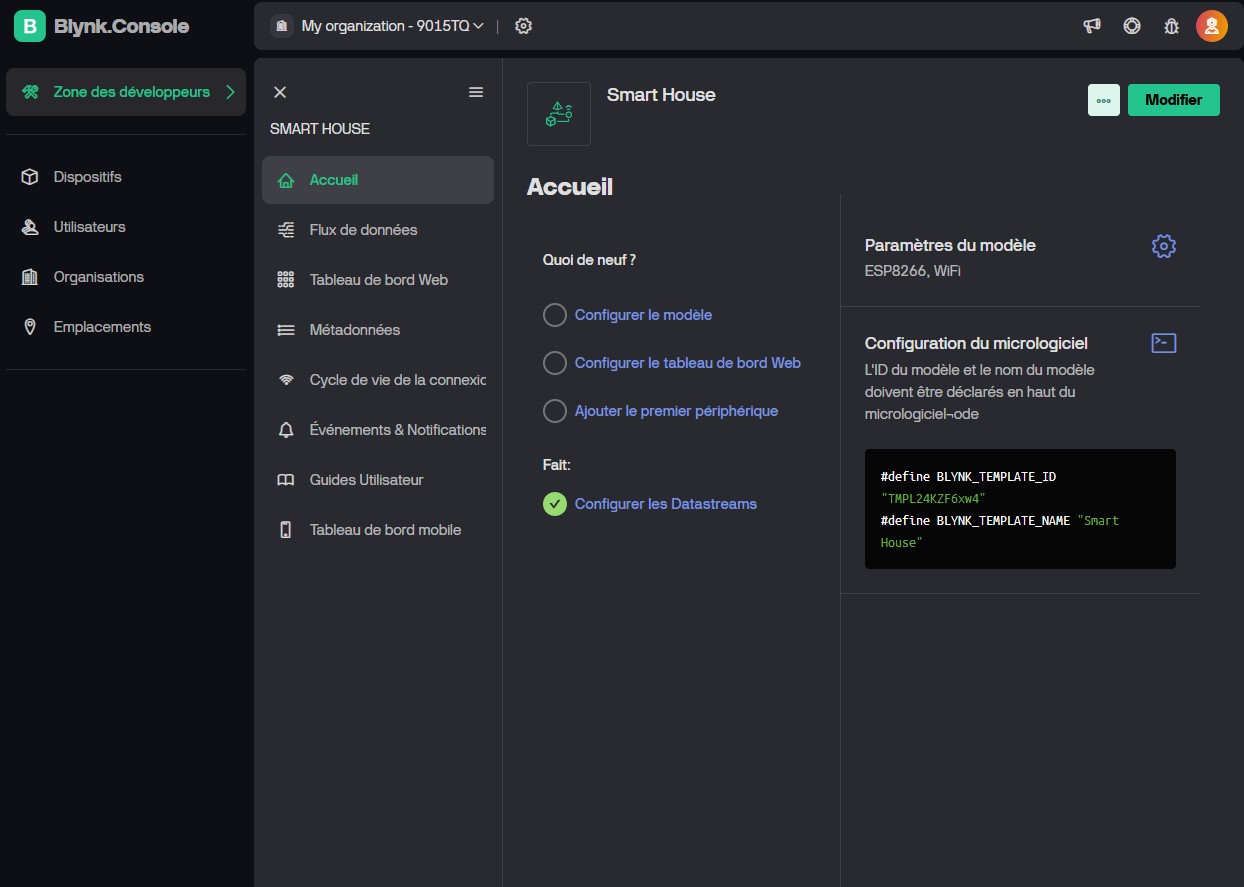
Task: Open announcements megaphone icon
Action: pos(1092,26)
